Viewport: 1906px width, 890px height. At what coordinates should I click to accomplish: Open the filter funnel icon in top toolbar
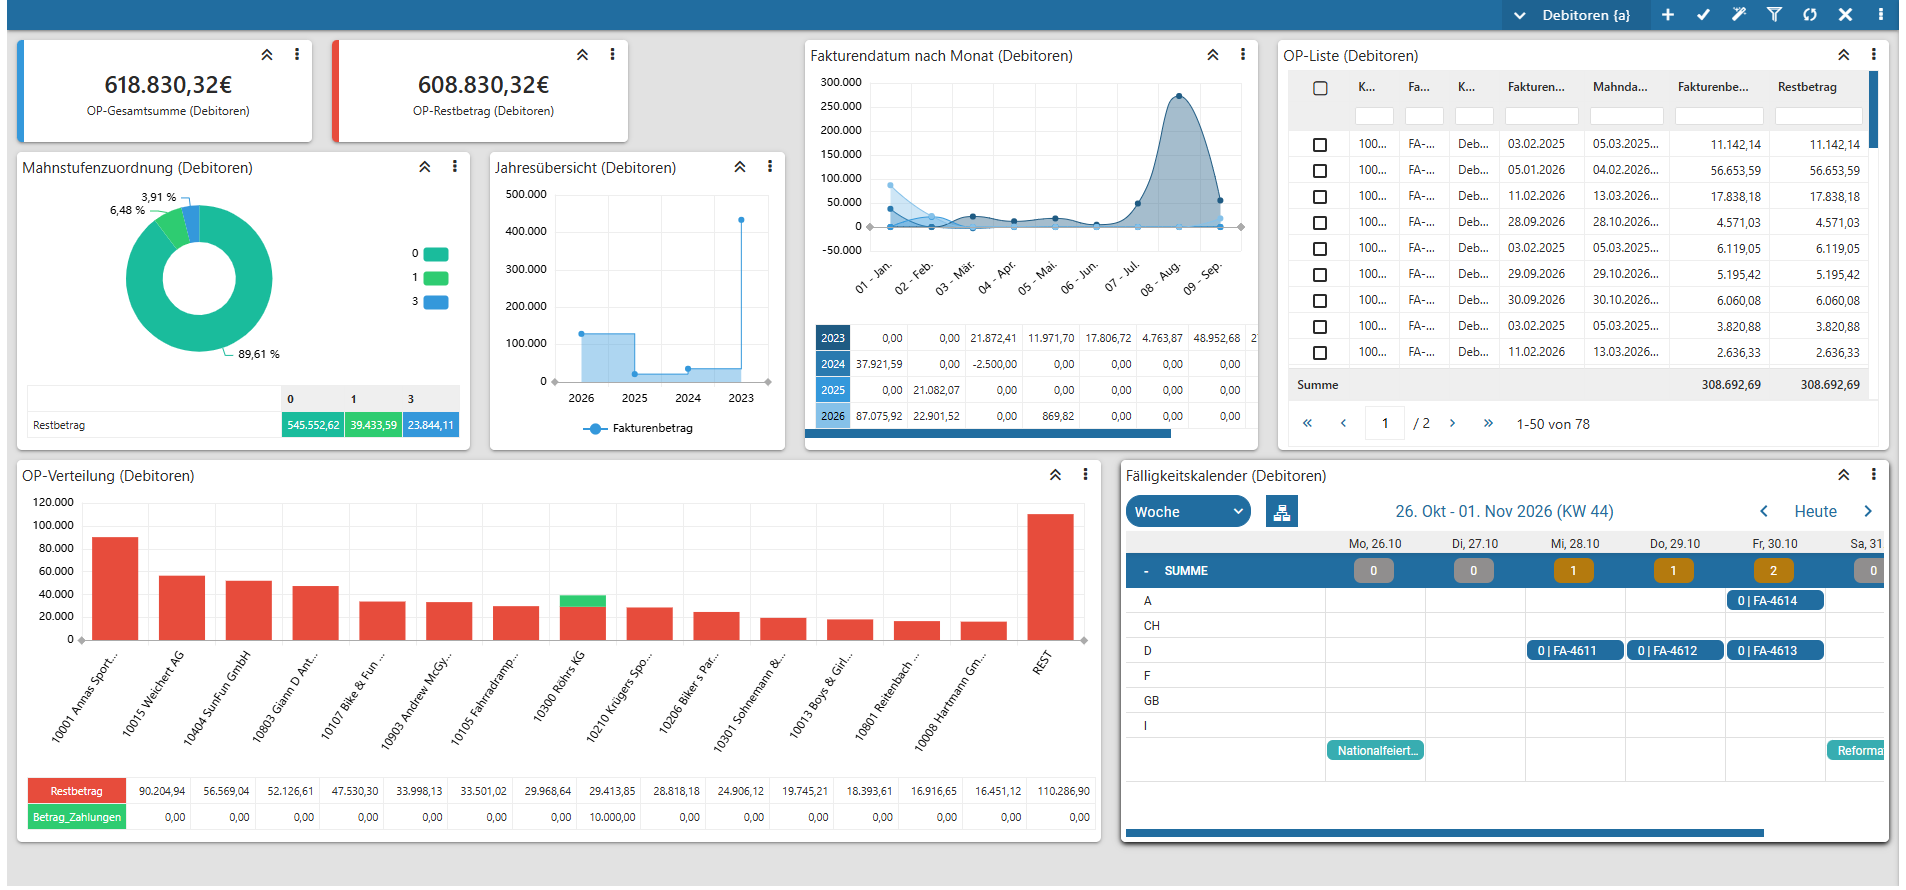pos(1774,15)
